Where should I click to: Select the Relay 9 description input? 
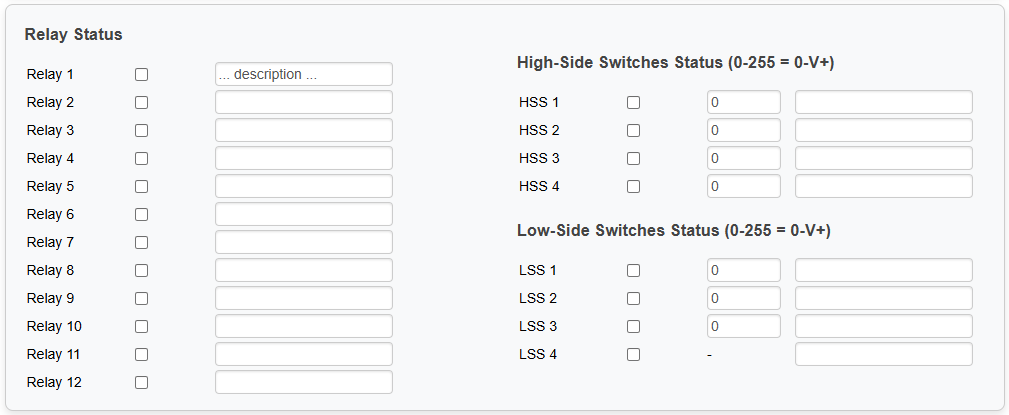303,298
